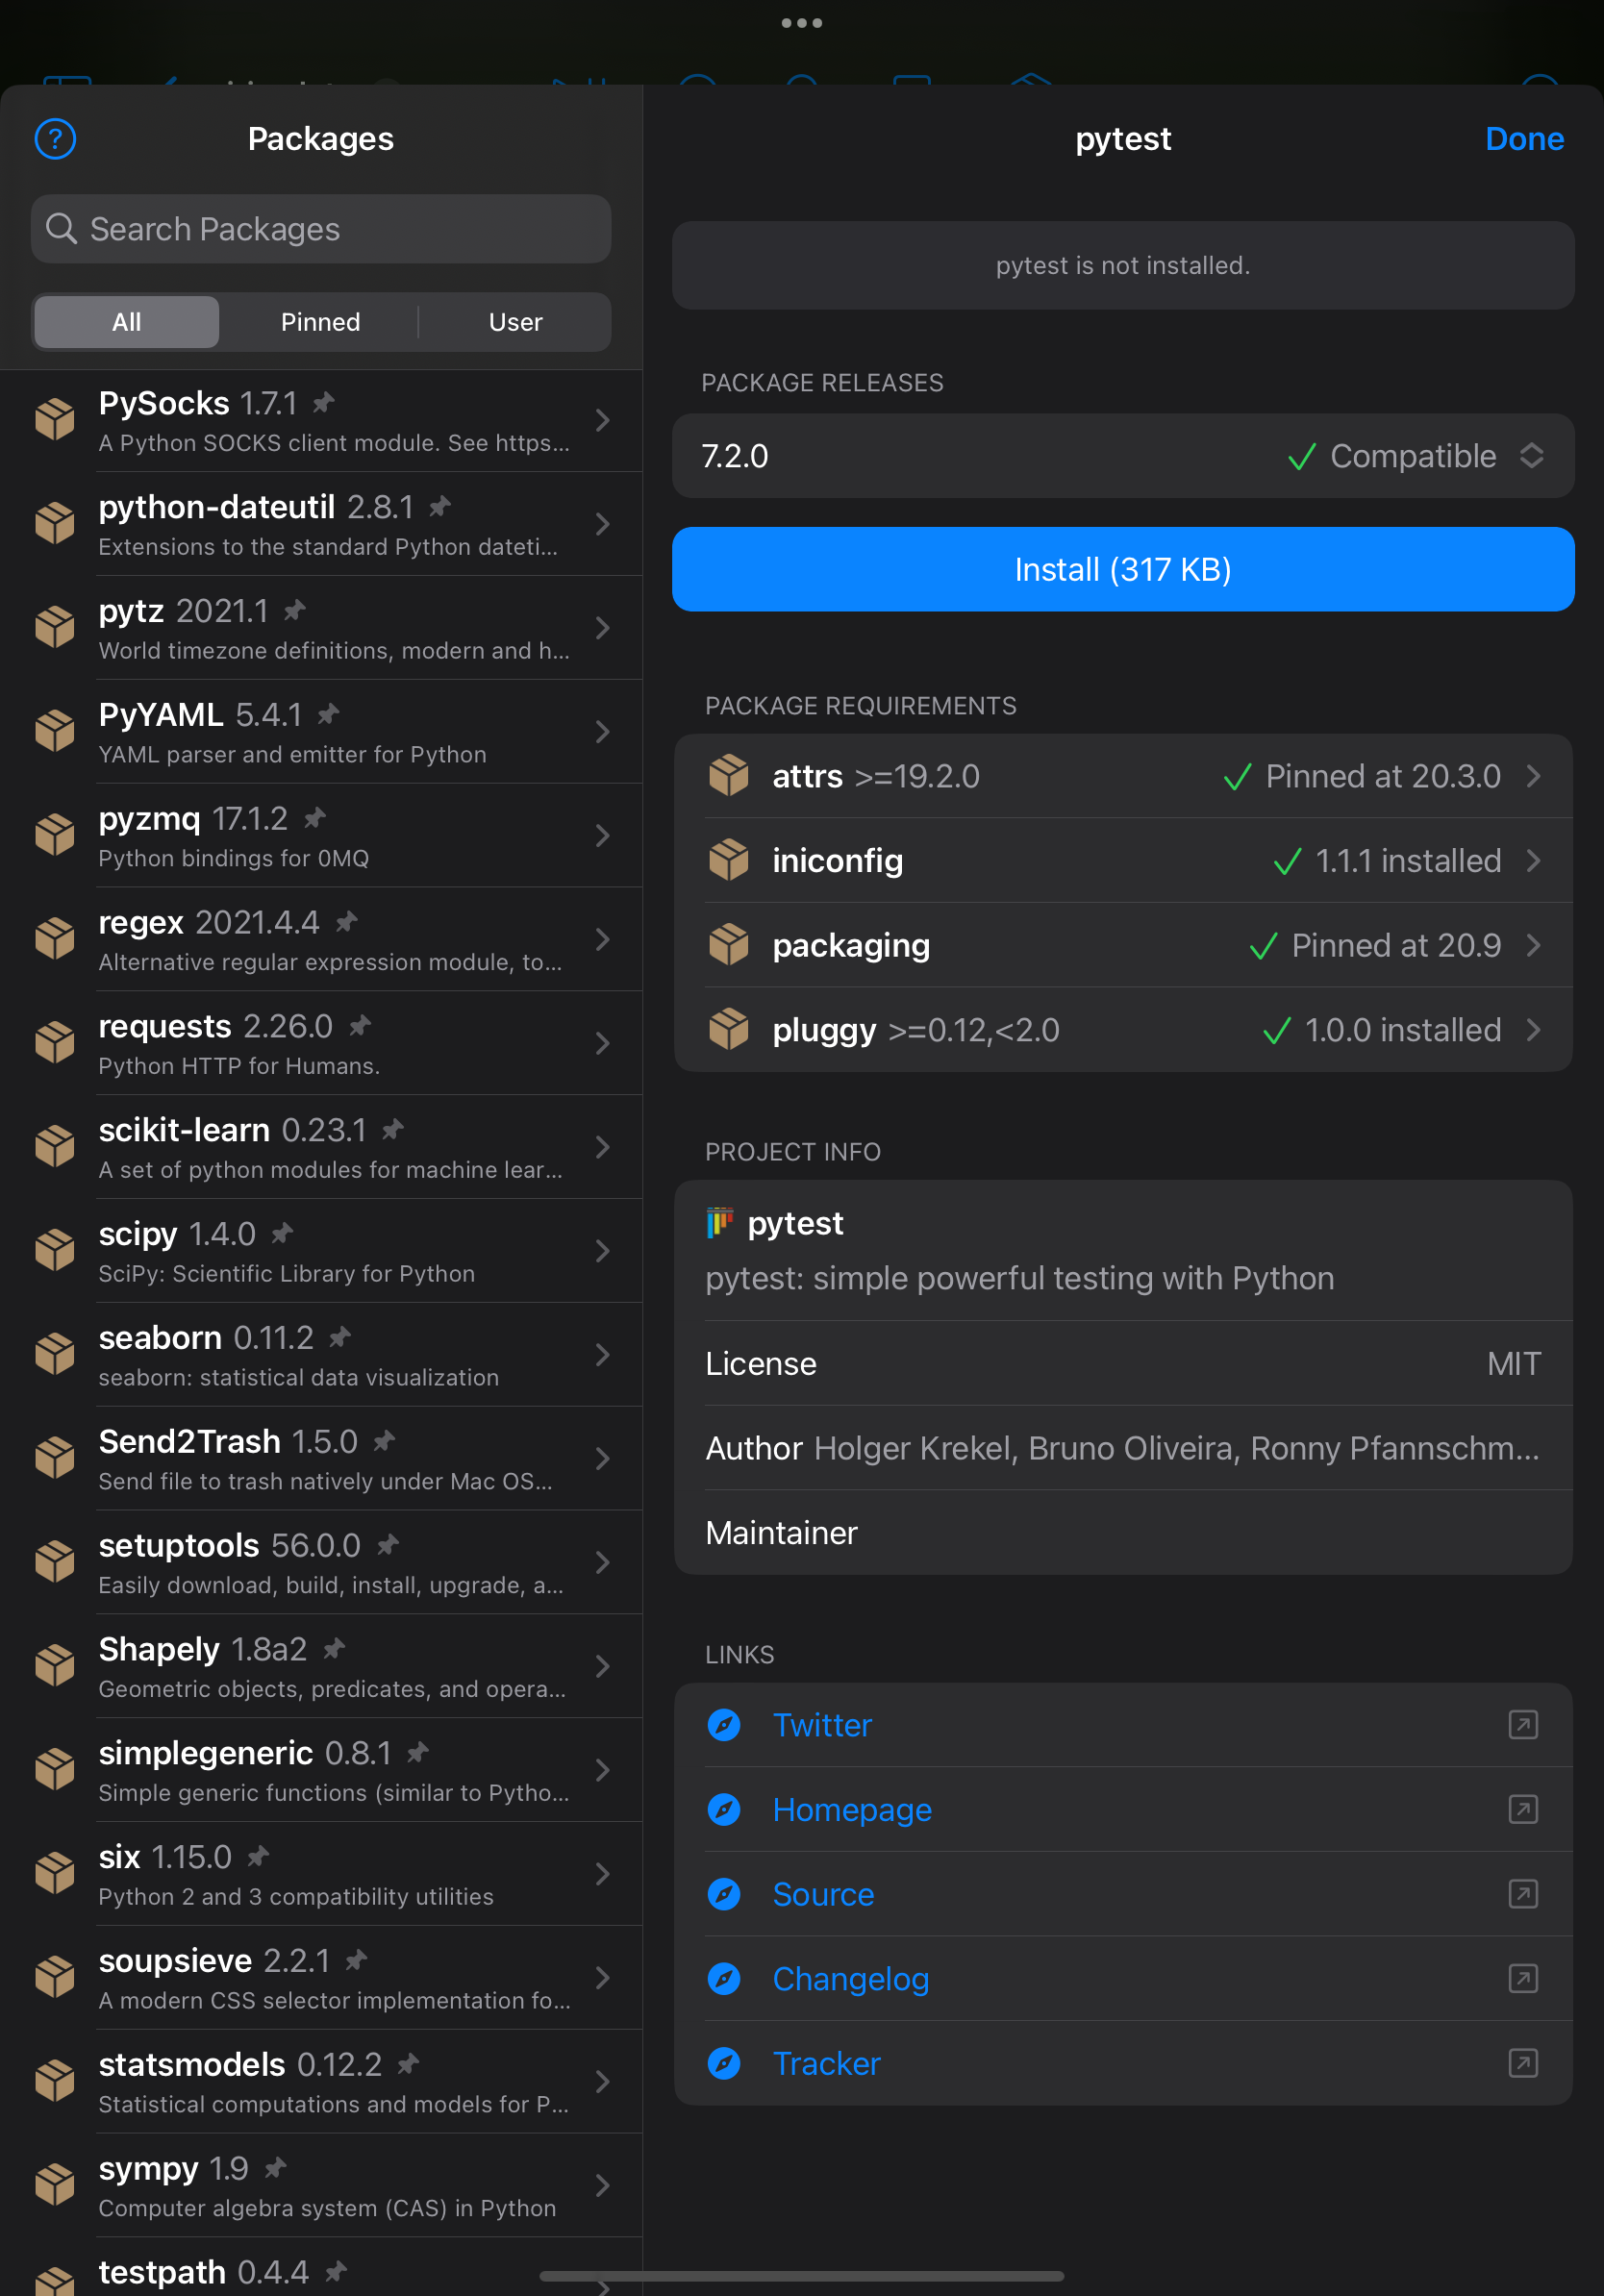This screenshot has width=1604, height=2296.
Task: Expand the pluggy requirement details chevron
Action: (x=1533, y=1030)
